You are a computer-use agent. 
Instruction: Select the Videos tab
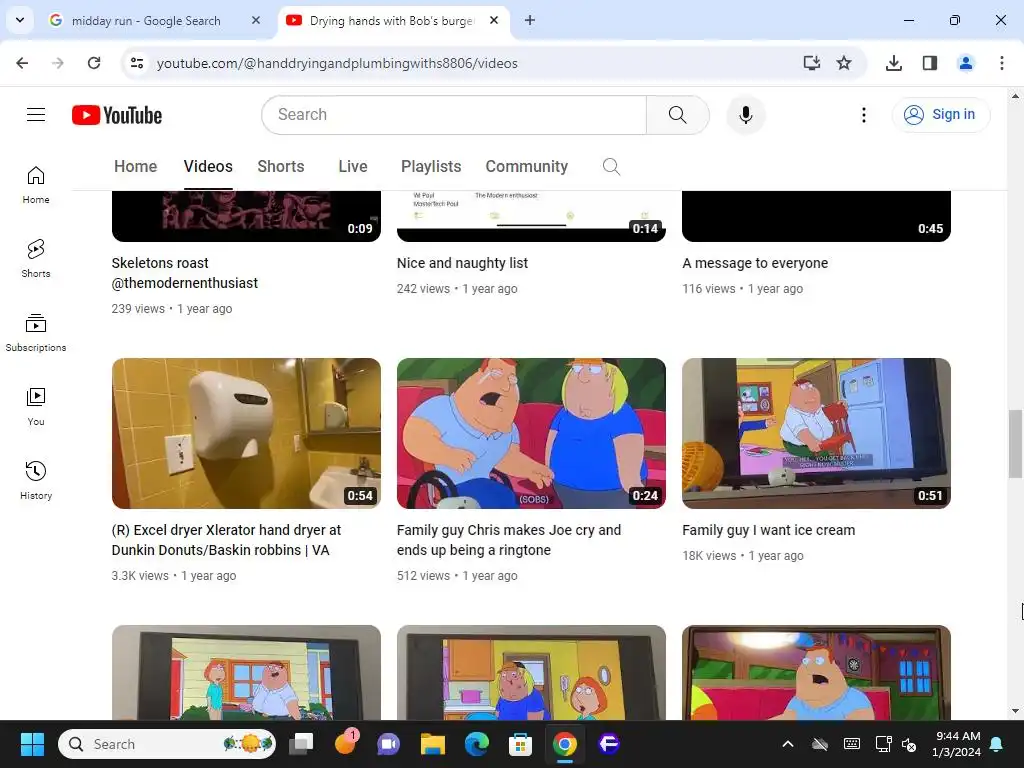point(208,167)
